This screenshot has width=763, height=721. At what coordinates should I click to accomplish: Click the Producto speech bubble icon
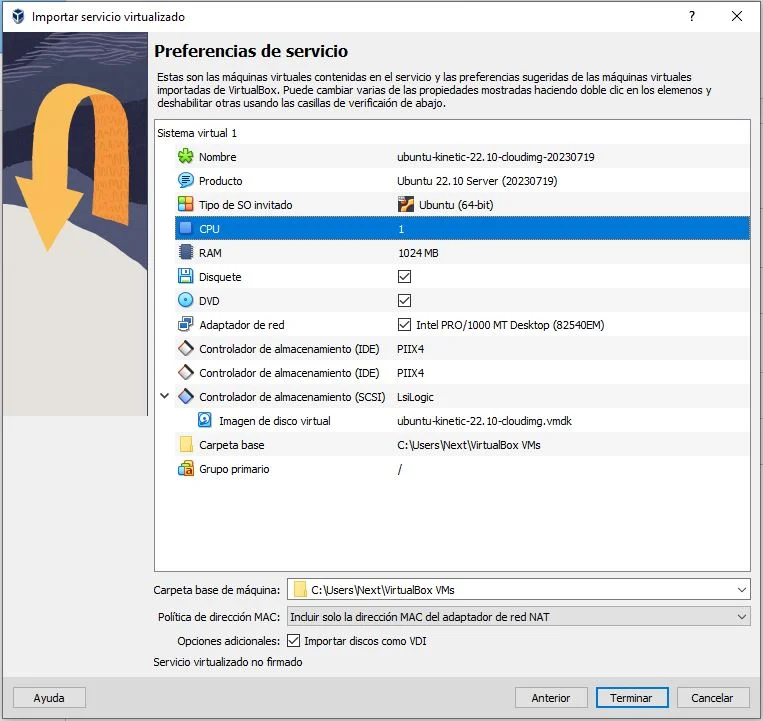coord(185,180)
